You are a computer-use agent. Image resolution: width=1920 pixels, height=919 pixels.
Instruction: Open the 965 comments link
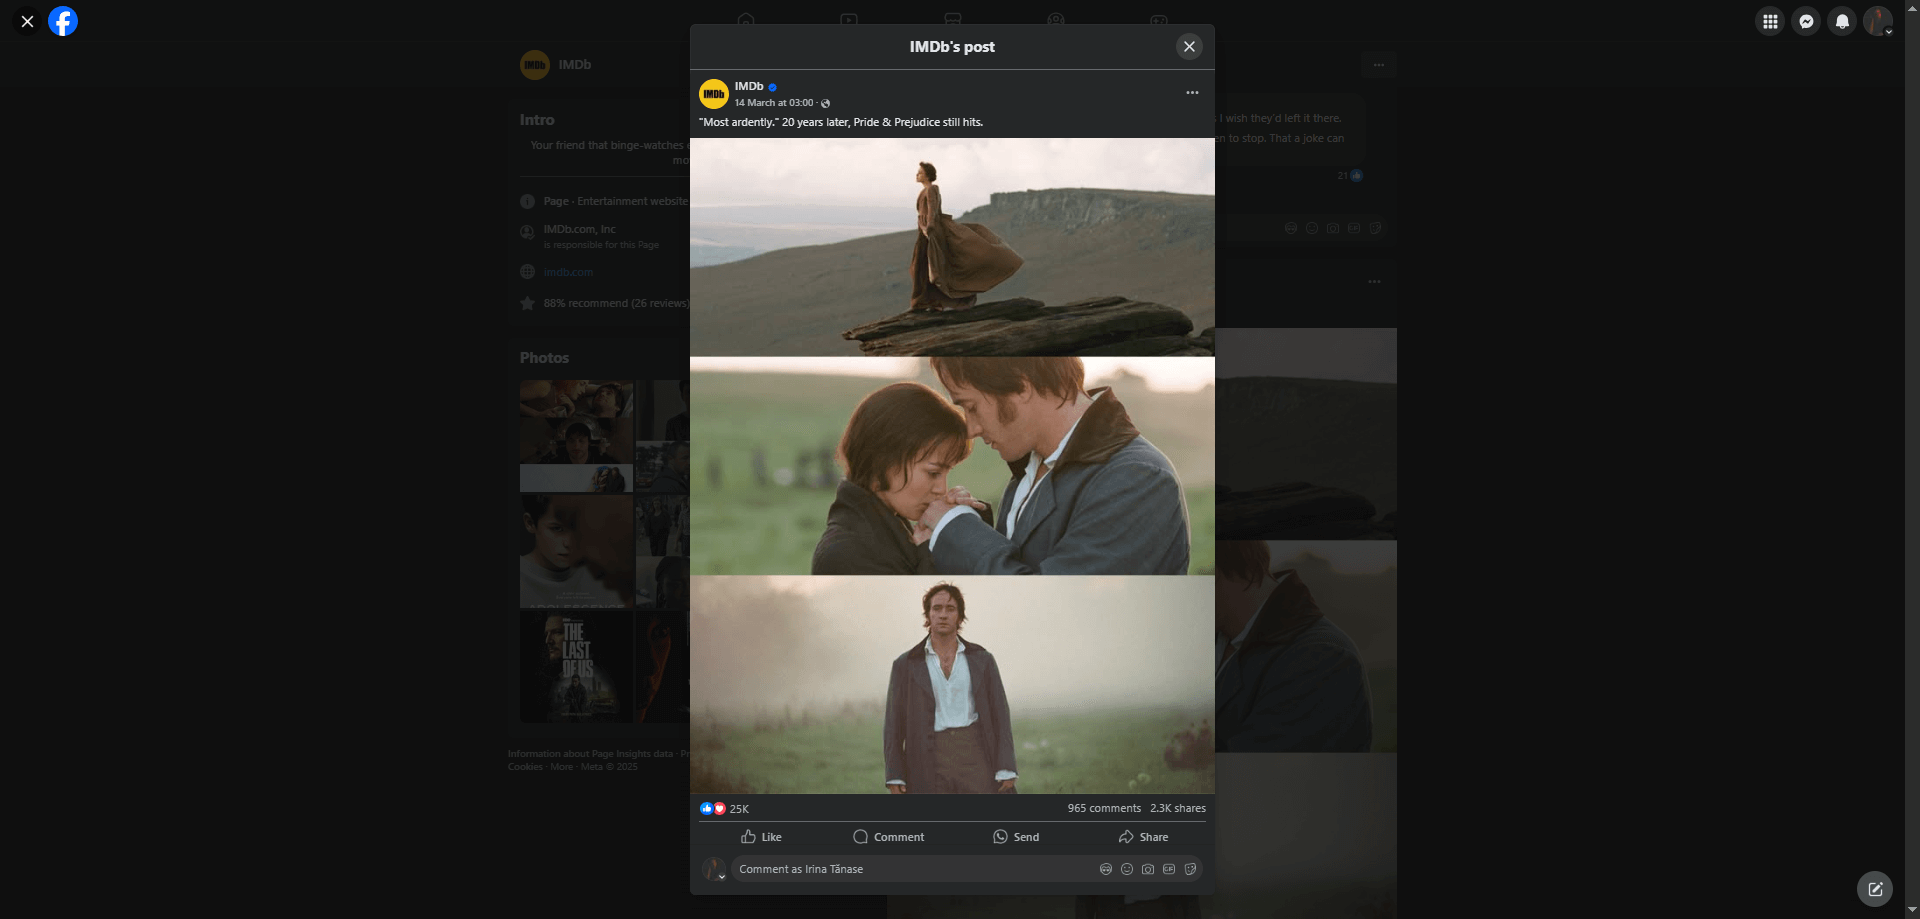pos(1103,808)
